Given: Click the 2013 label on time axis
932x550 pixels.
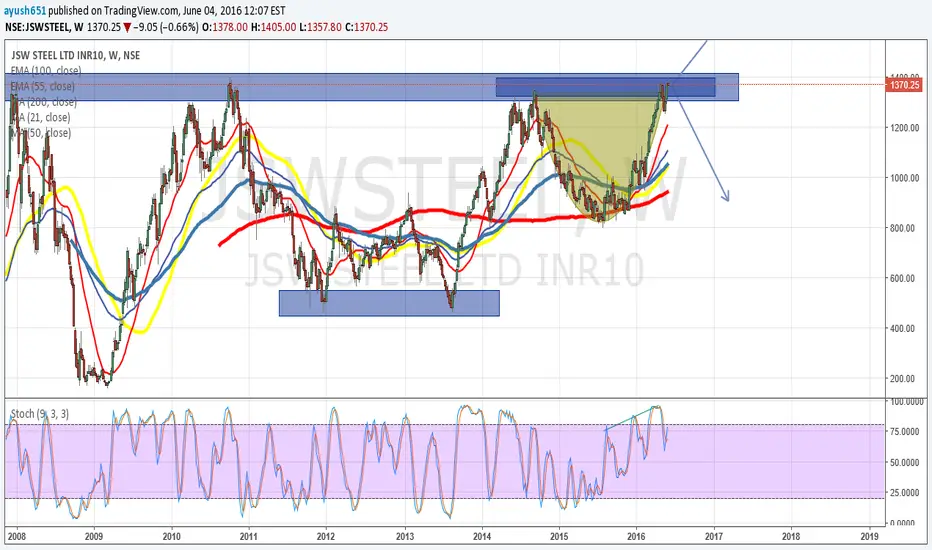Looking at the screenshot, I should pos(405,536).
